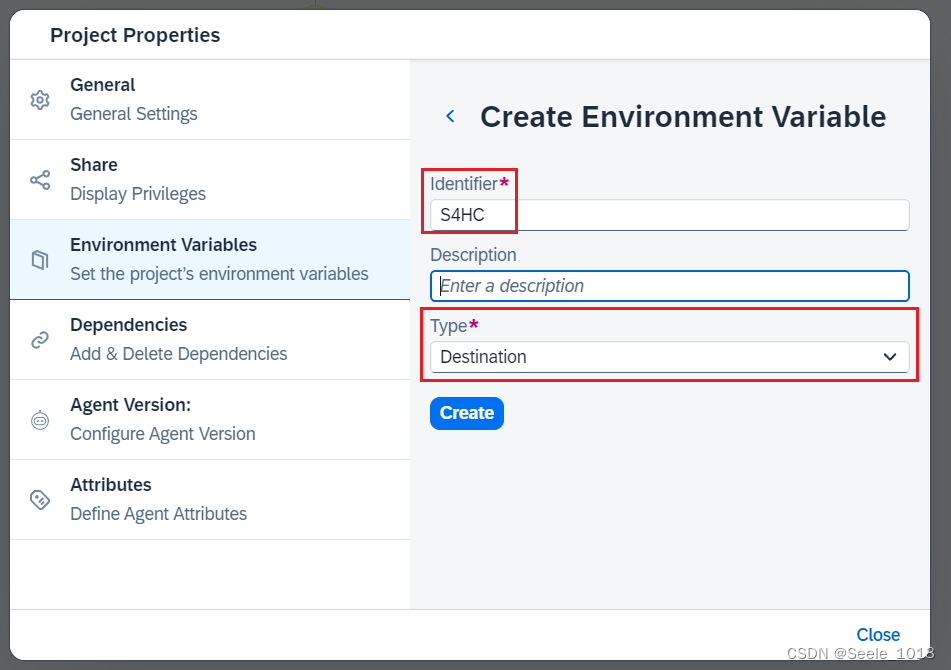Click the Share icon in sidebar
951x670 pixels.
click(x=40, y=180)
